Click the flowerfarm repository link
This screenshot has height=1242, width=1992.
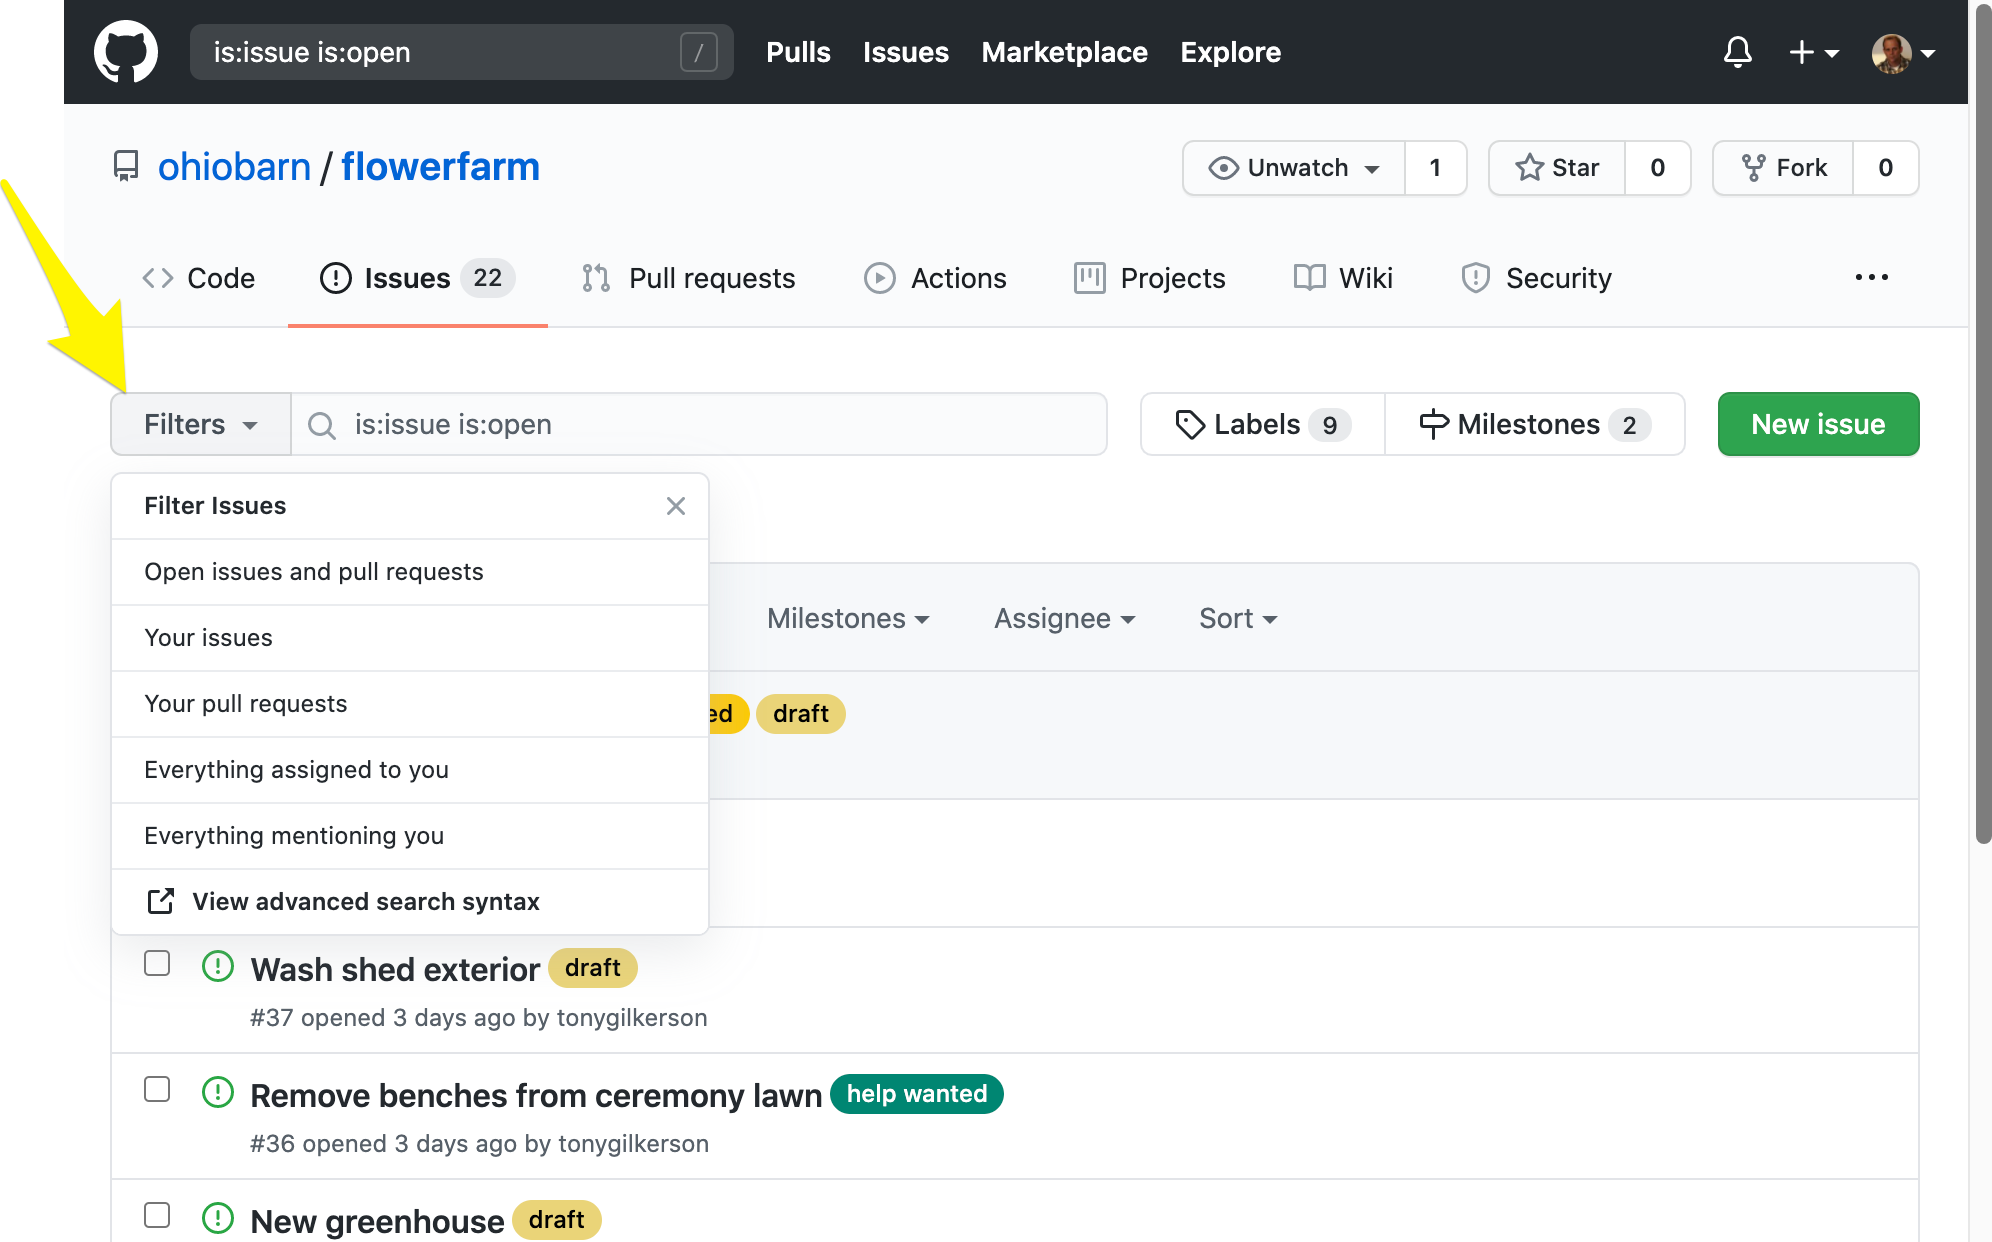pos(440,167)
